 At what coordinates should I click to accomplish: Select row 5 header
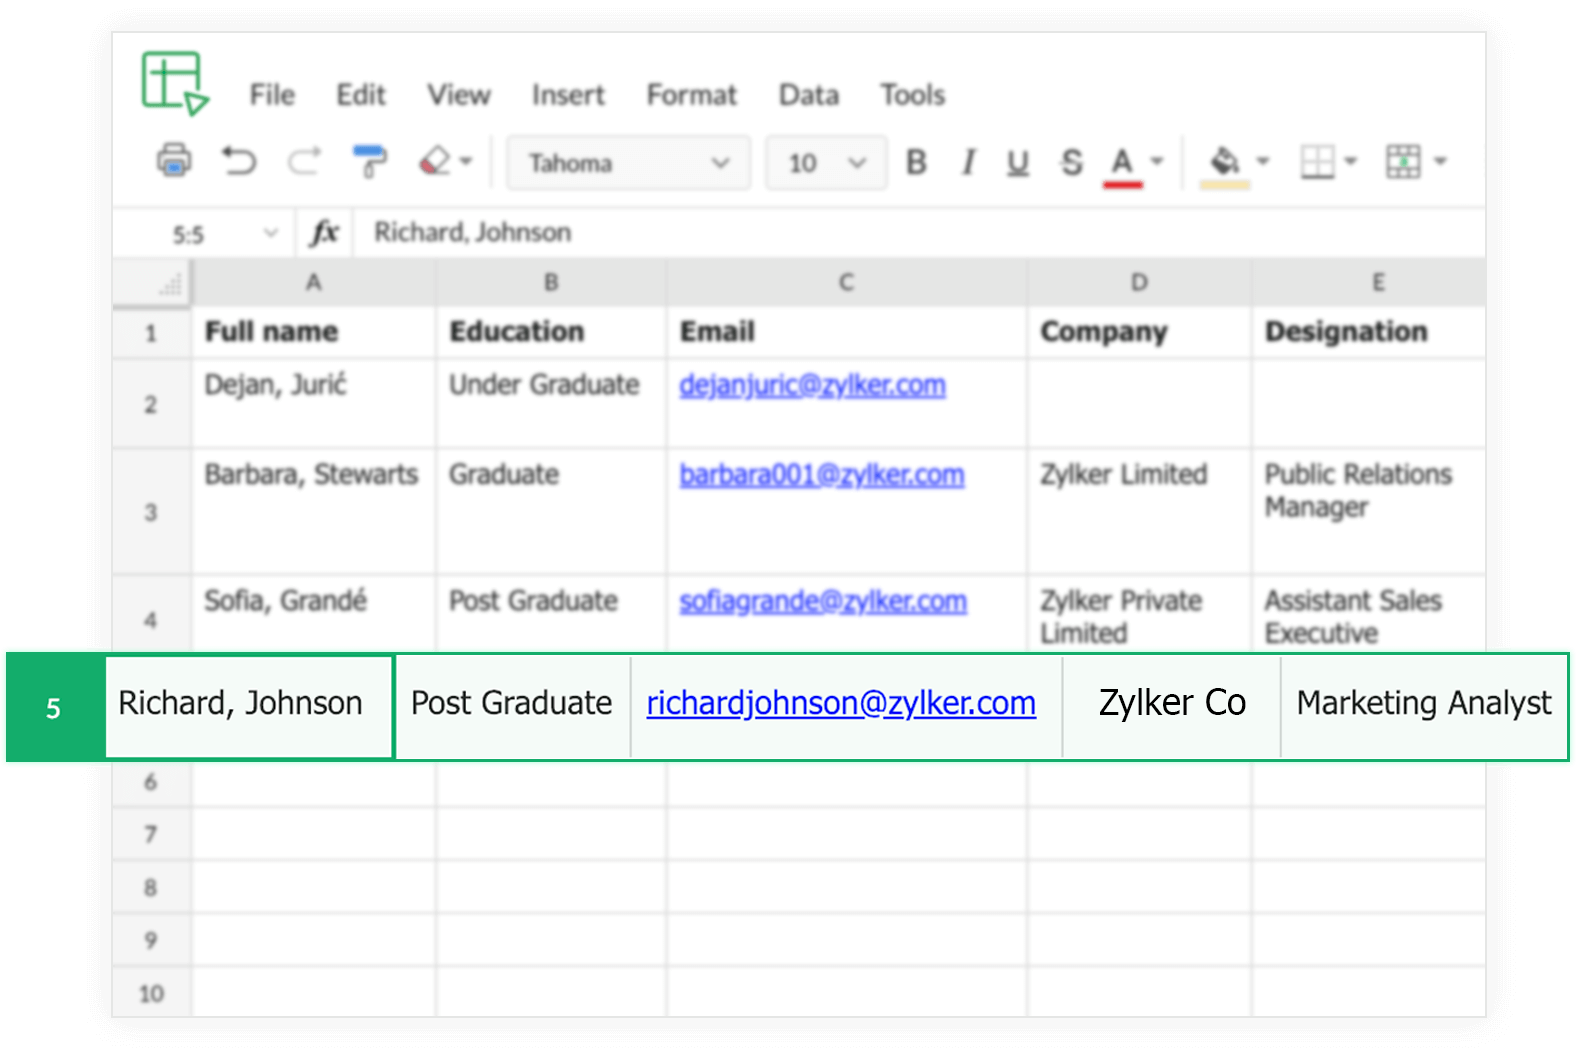(54, 707)
